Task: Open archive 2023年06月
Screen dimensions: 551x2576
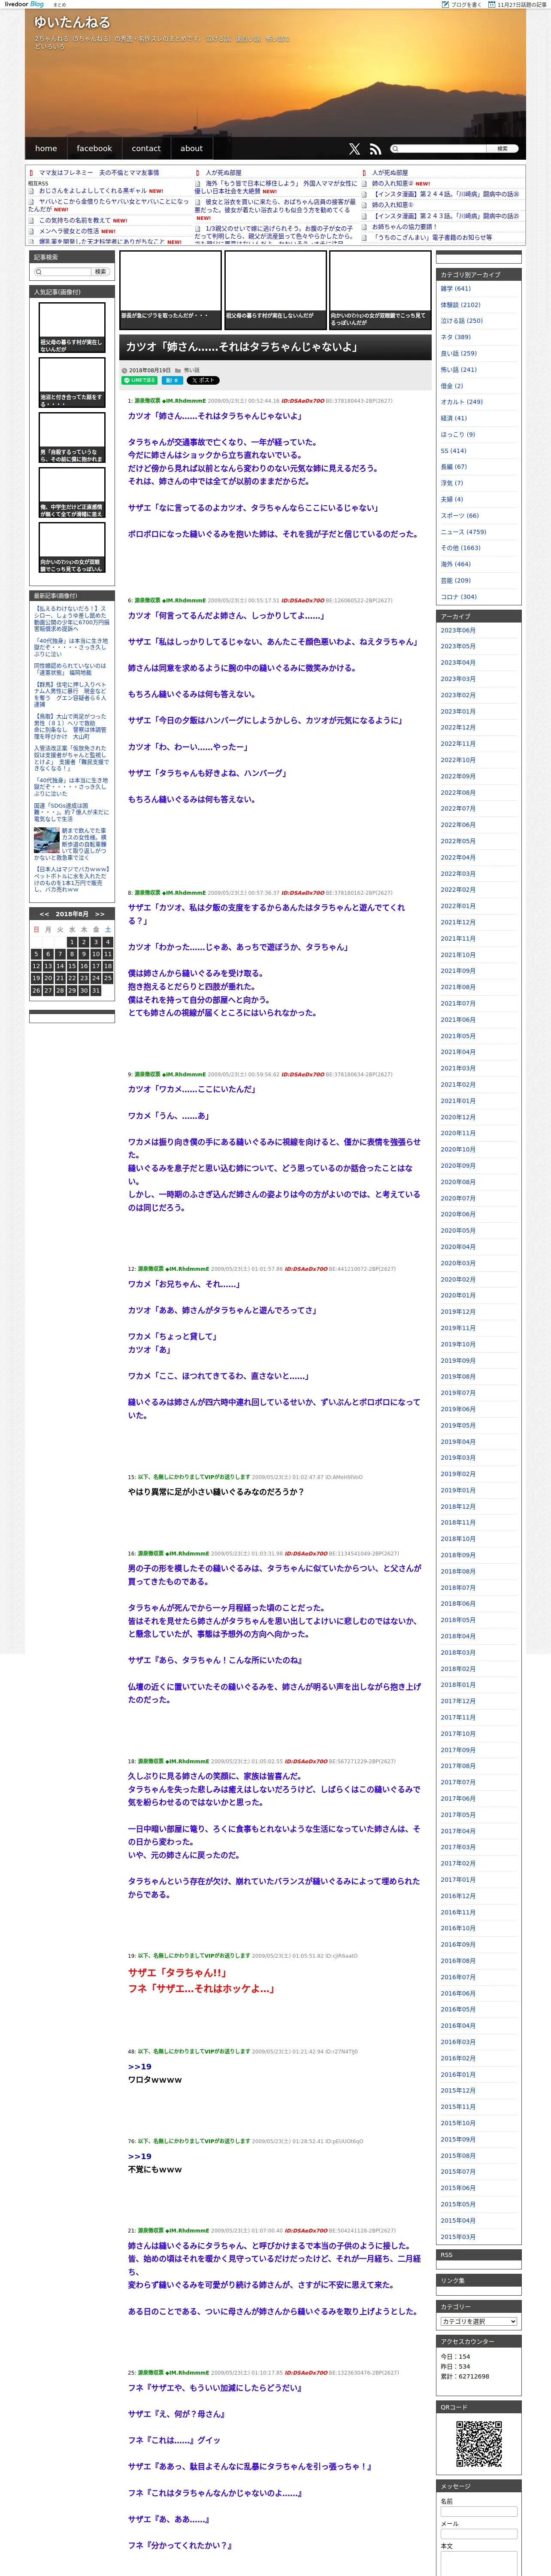Action: click(x=458, y=630)
